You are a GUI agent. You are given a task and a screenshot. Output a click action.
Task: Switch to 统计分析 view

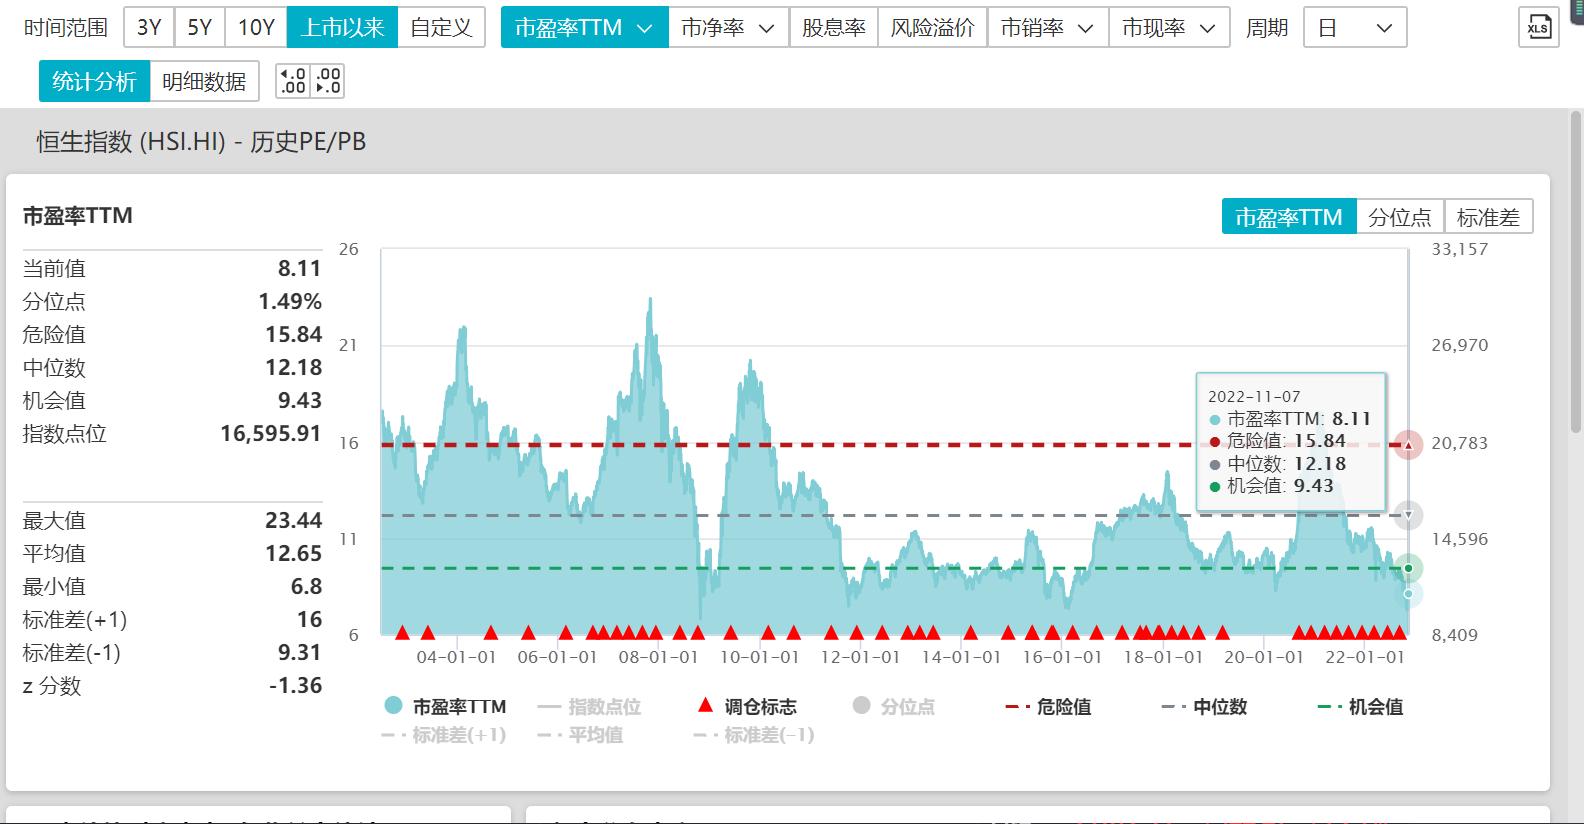pos(94,81)
